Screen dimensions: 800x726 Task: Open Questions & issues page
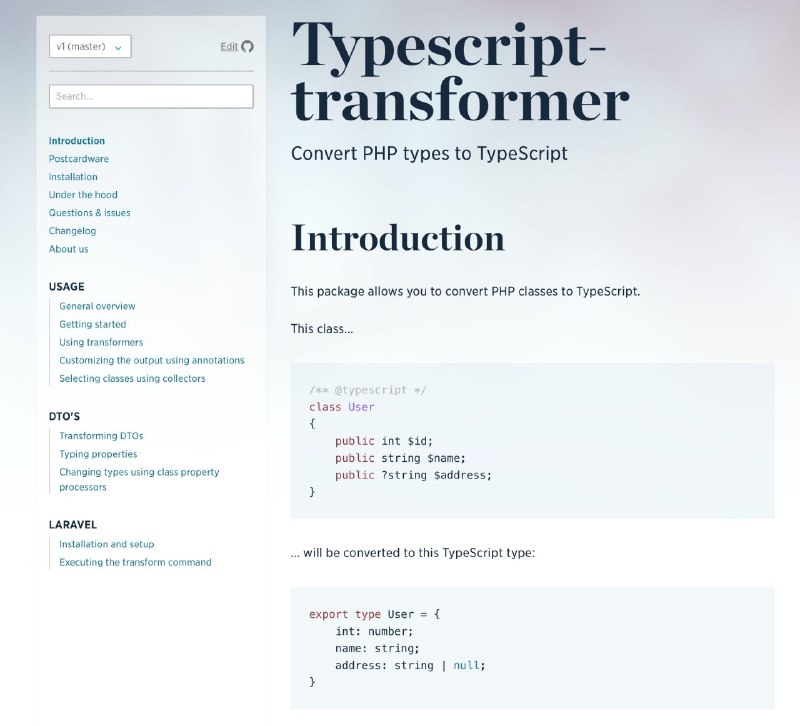pyautogui.click(x=89, y=213)
